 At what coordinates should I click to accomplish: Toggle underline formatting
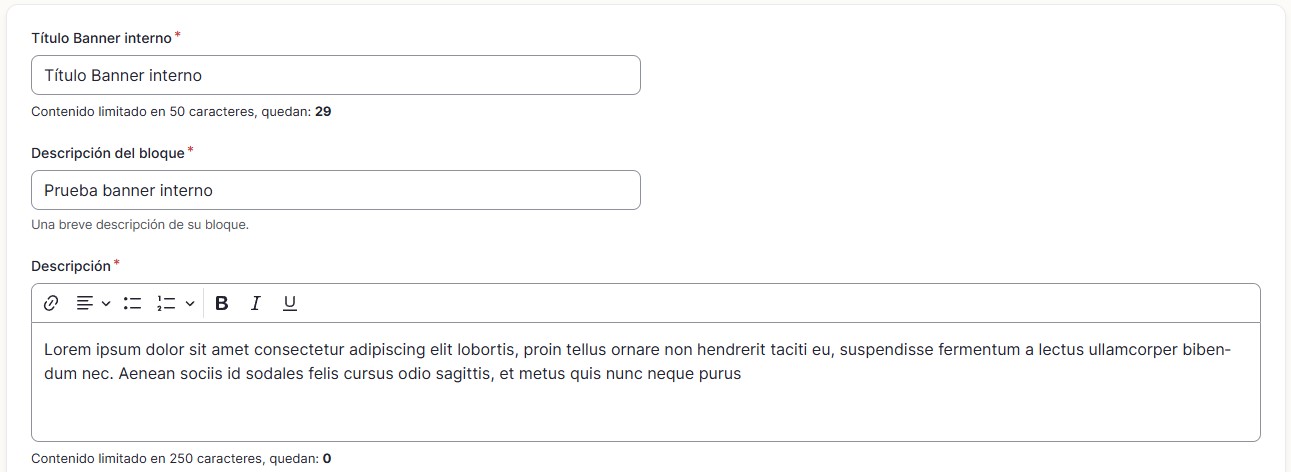[x=290, y=303]
